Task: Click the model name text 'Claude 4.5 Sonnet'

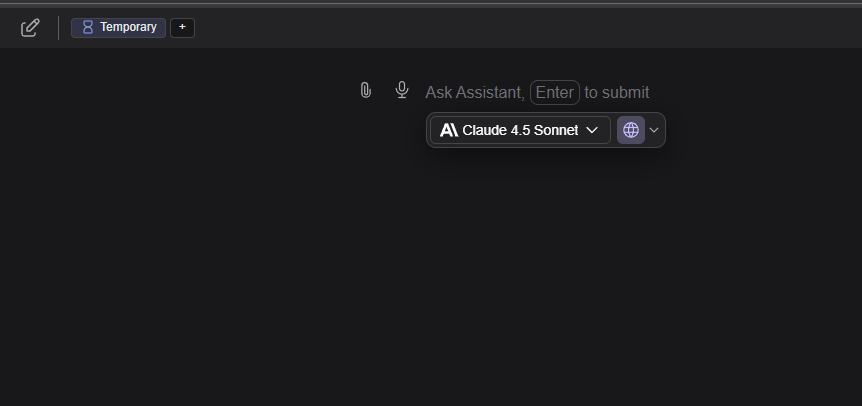Action: point(520,130)
